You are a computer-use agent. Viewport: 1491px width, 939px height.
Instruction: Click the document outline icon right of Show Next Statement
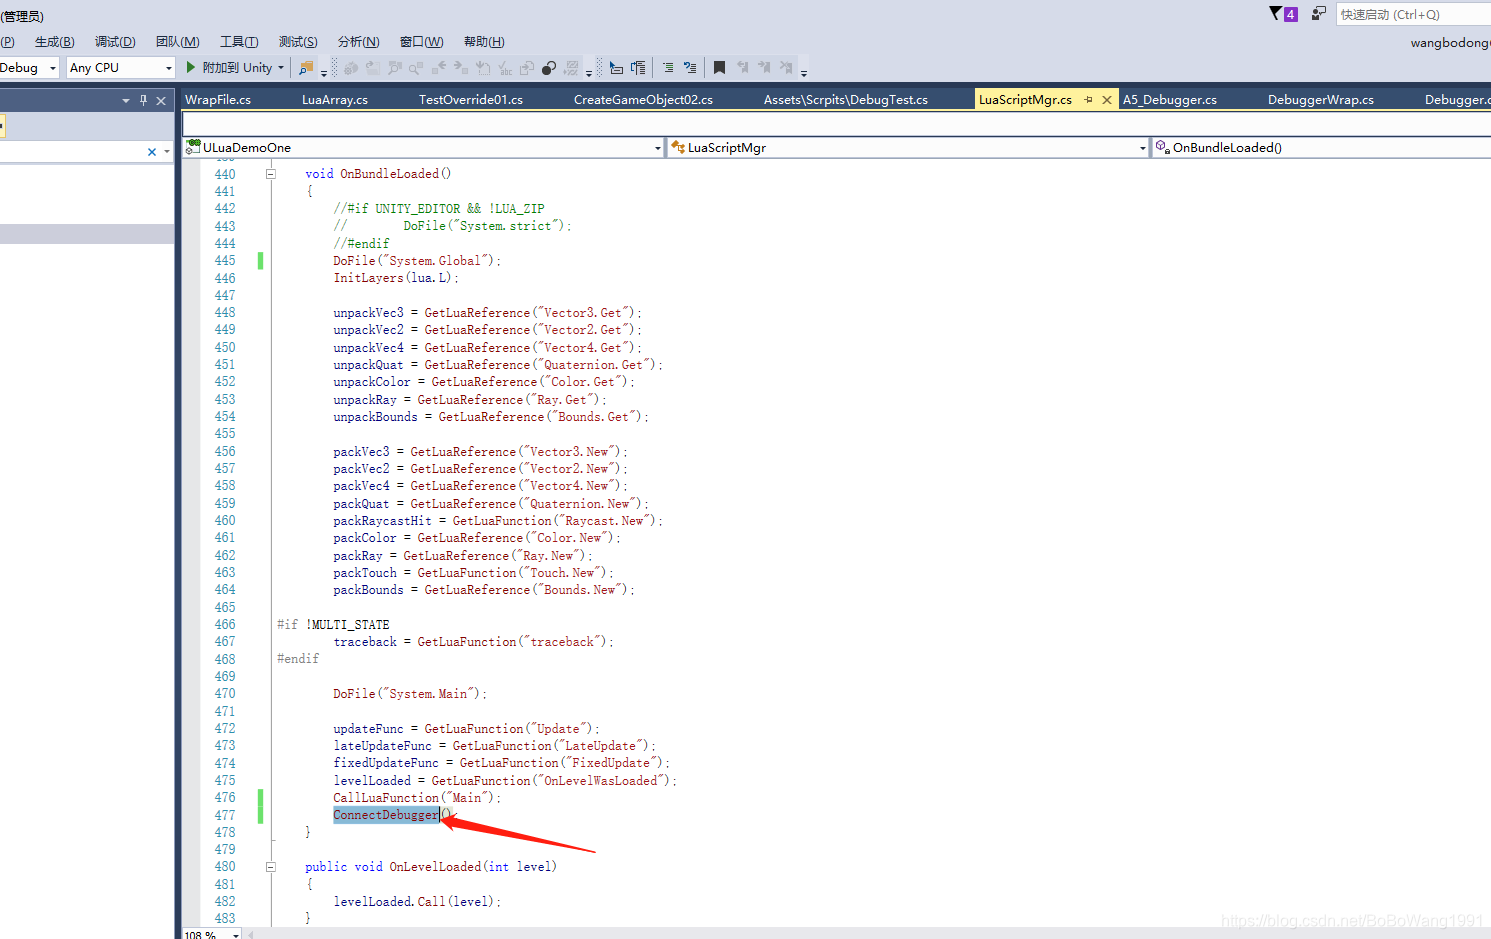pyautogui.click(x=638, y=67)
